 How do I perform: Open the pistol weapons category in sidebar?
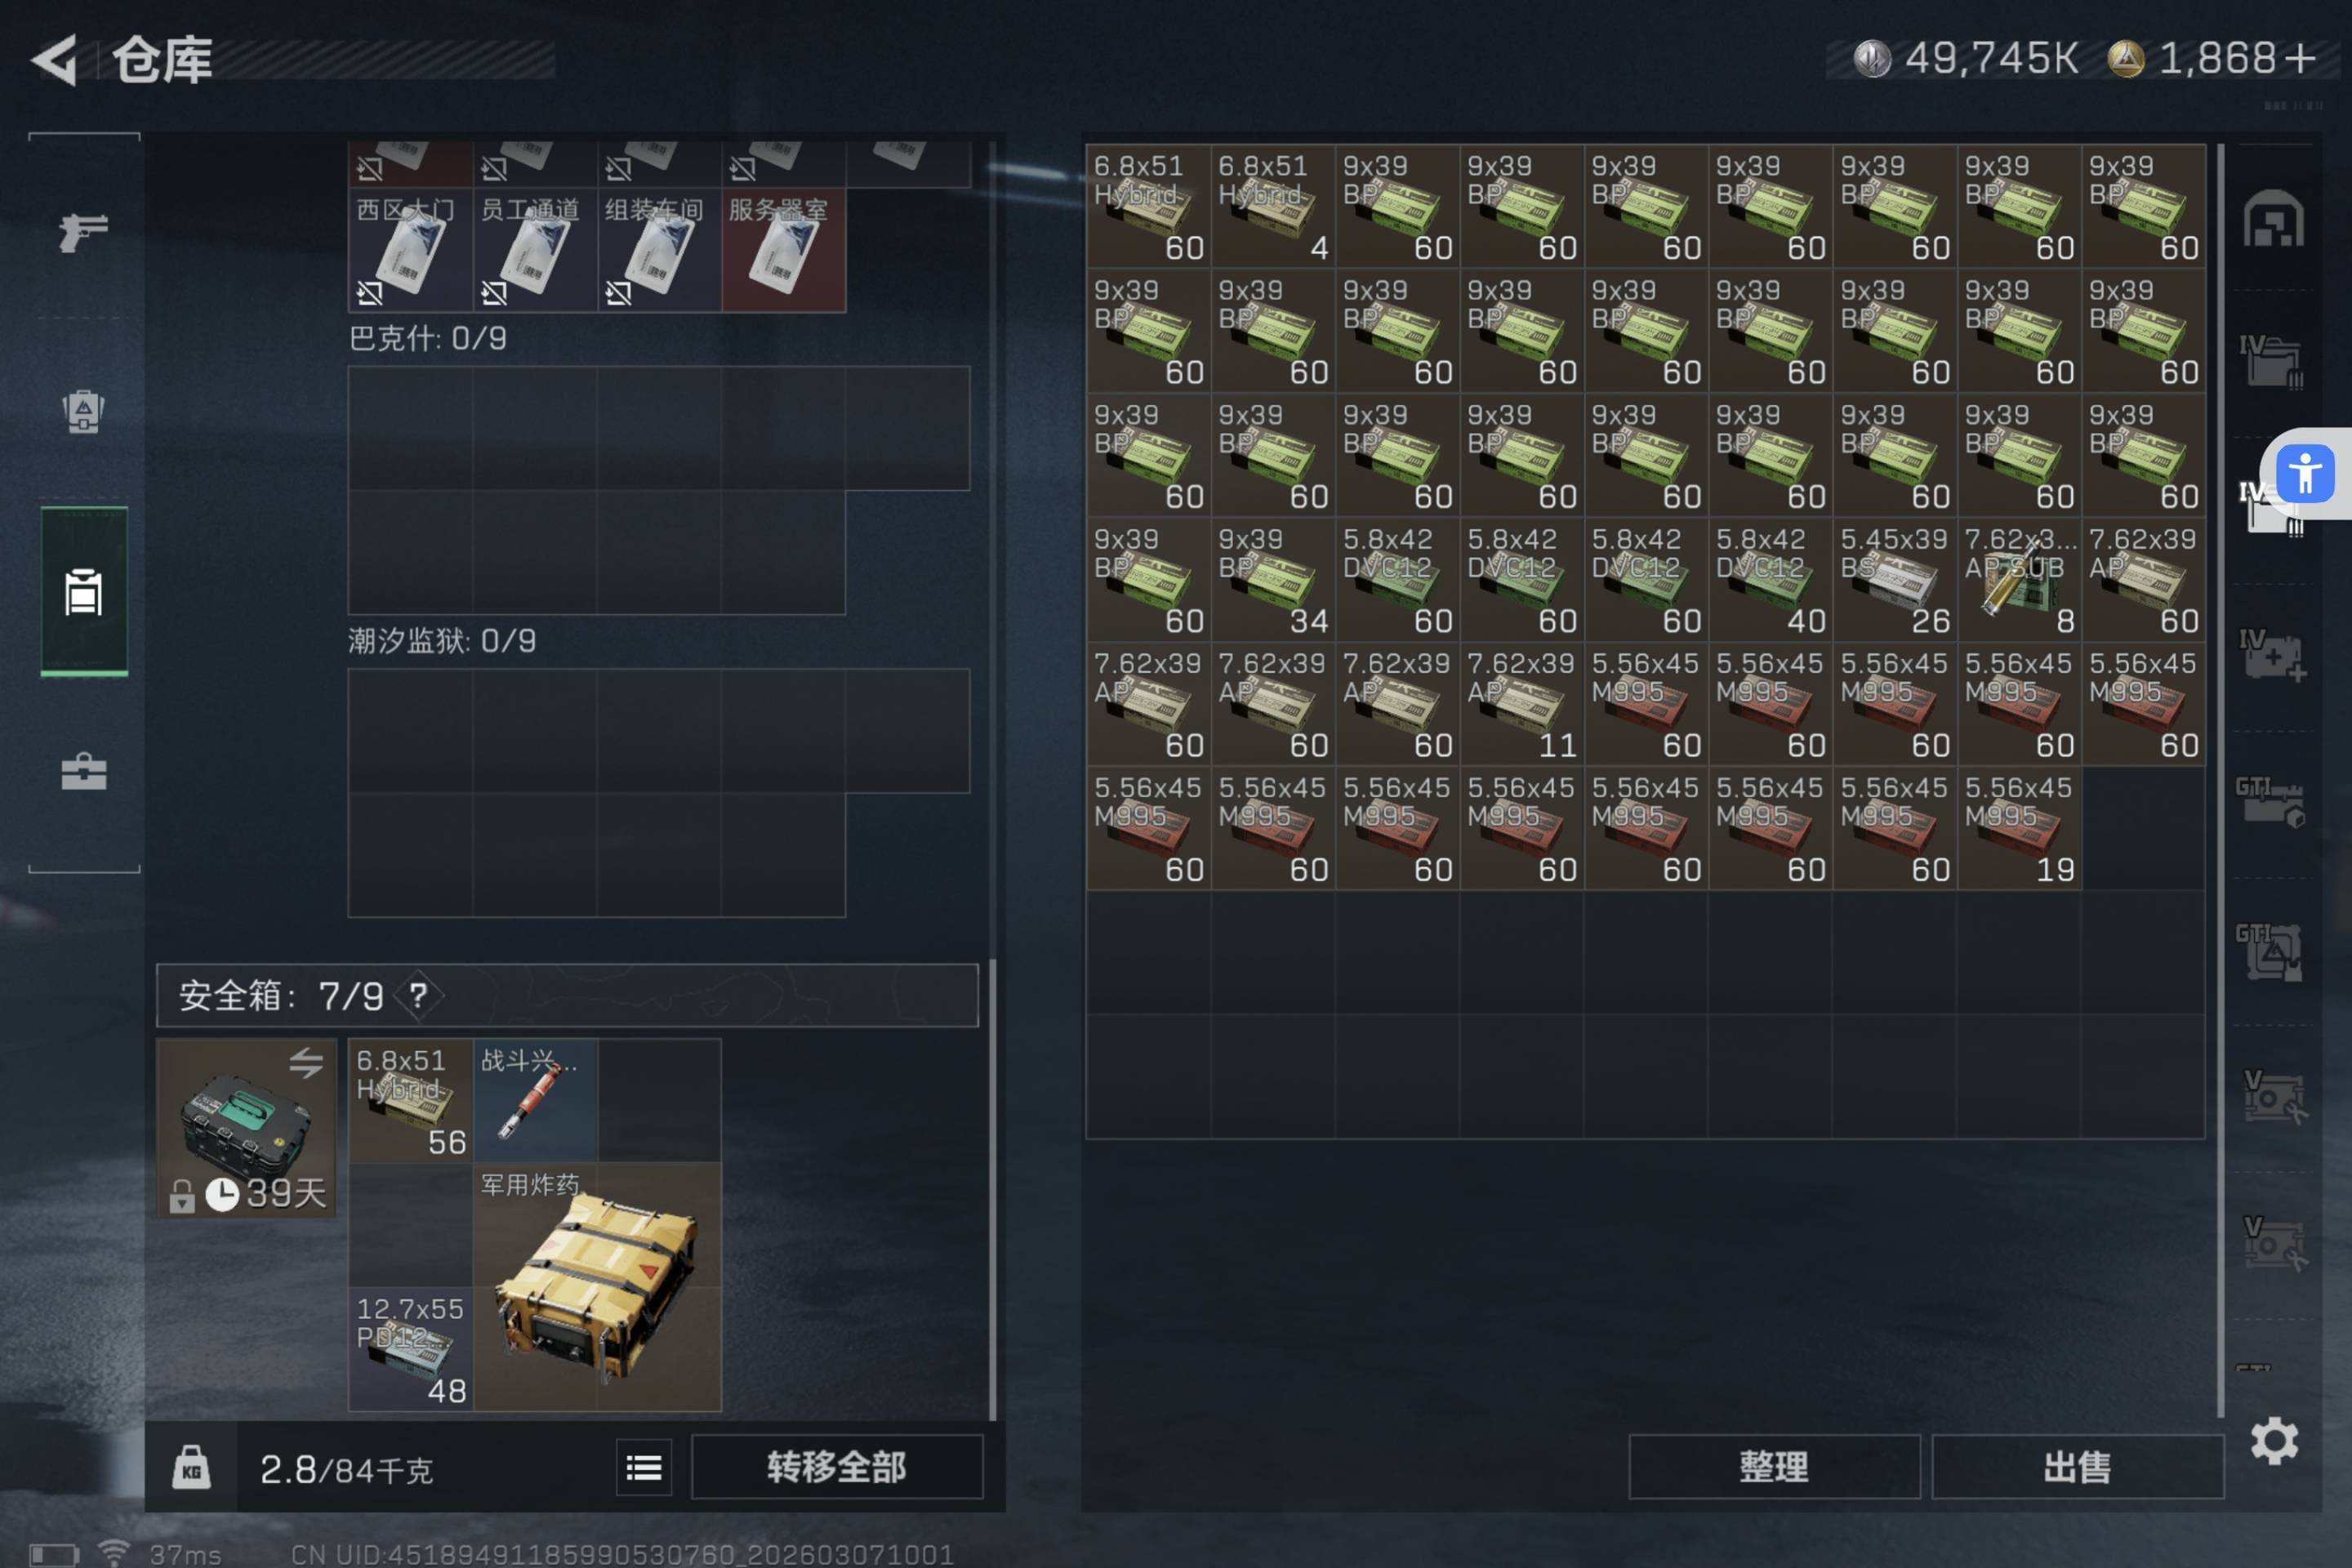[x=84, y=232]
